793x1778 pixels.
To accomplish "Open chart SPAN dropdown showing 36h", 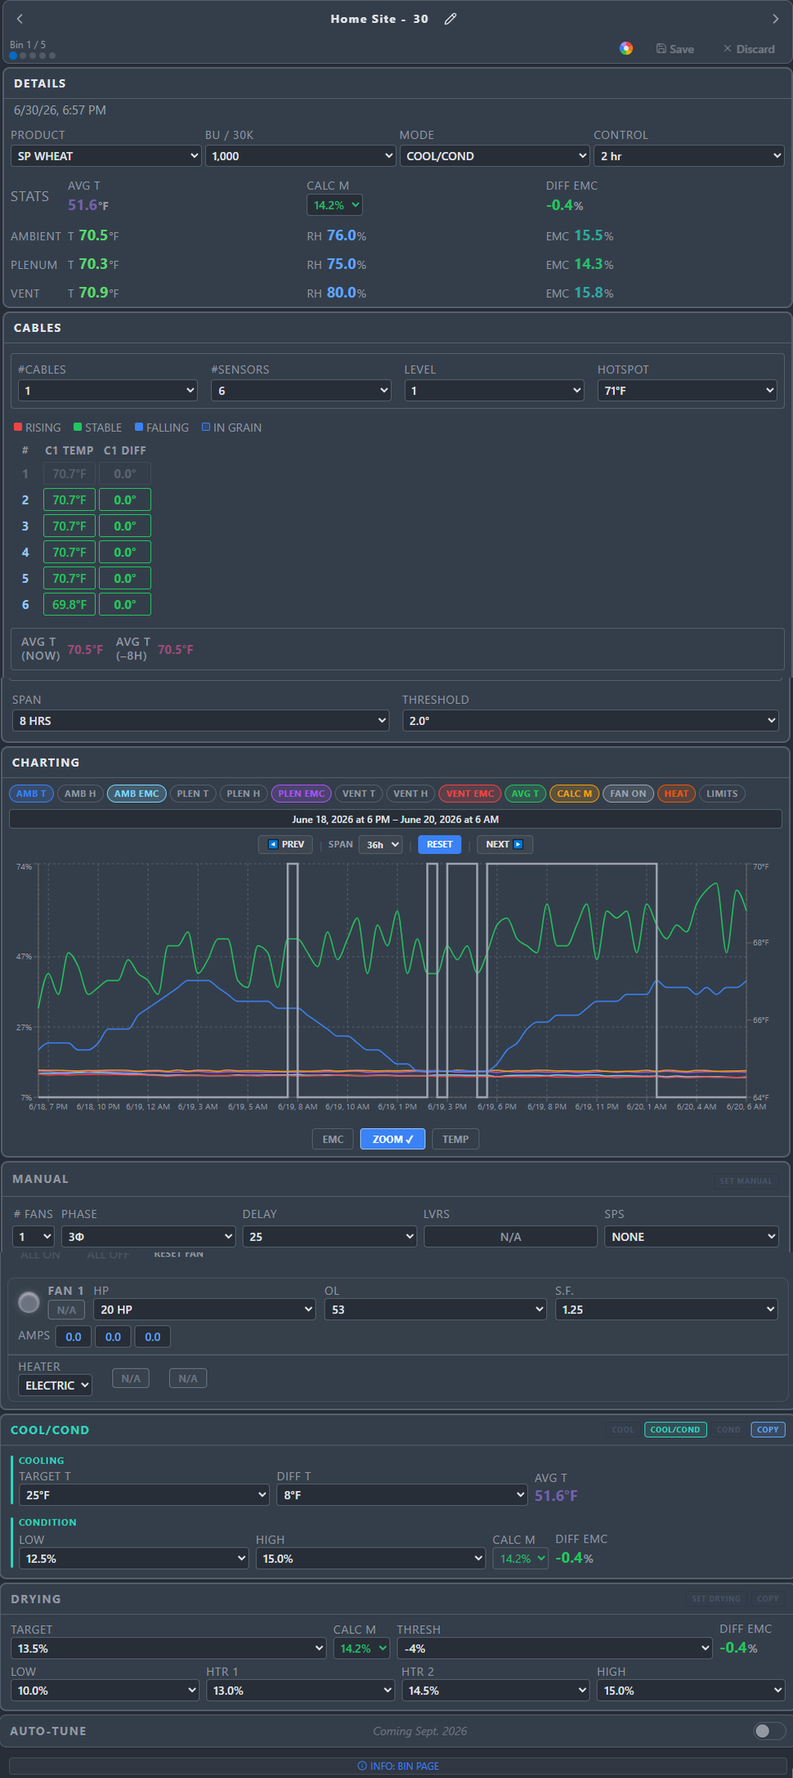I will [380, 844].
